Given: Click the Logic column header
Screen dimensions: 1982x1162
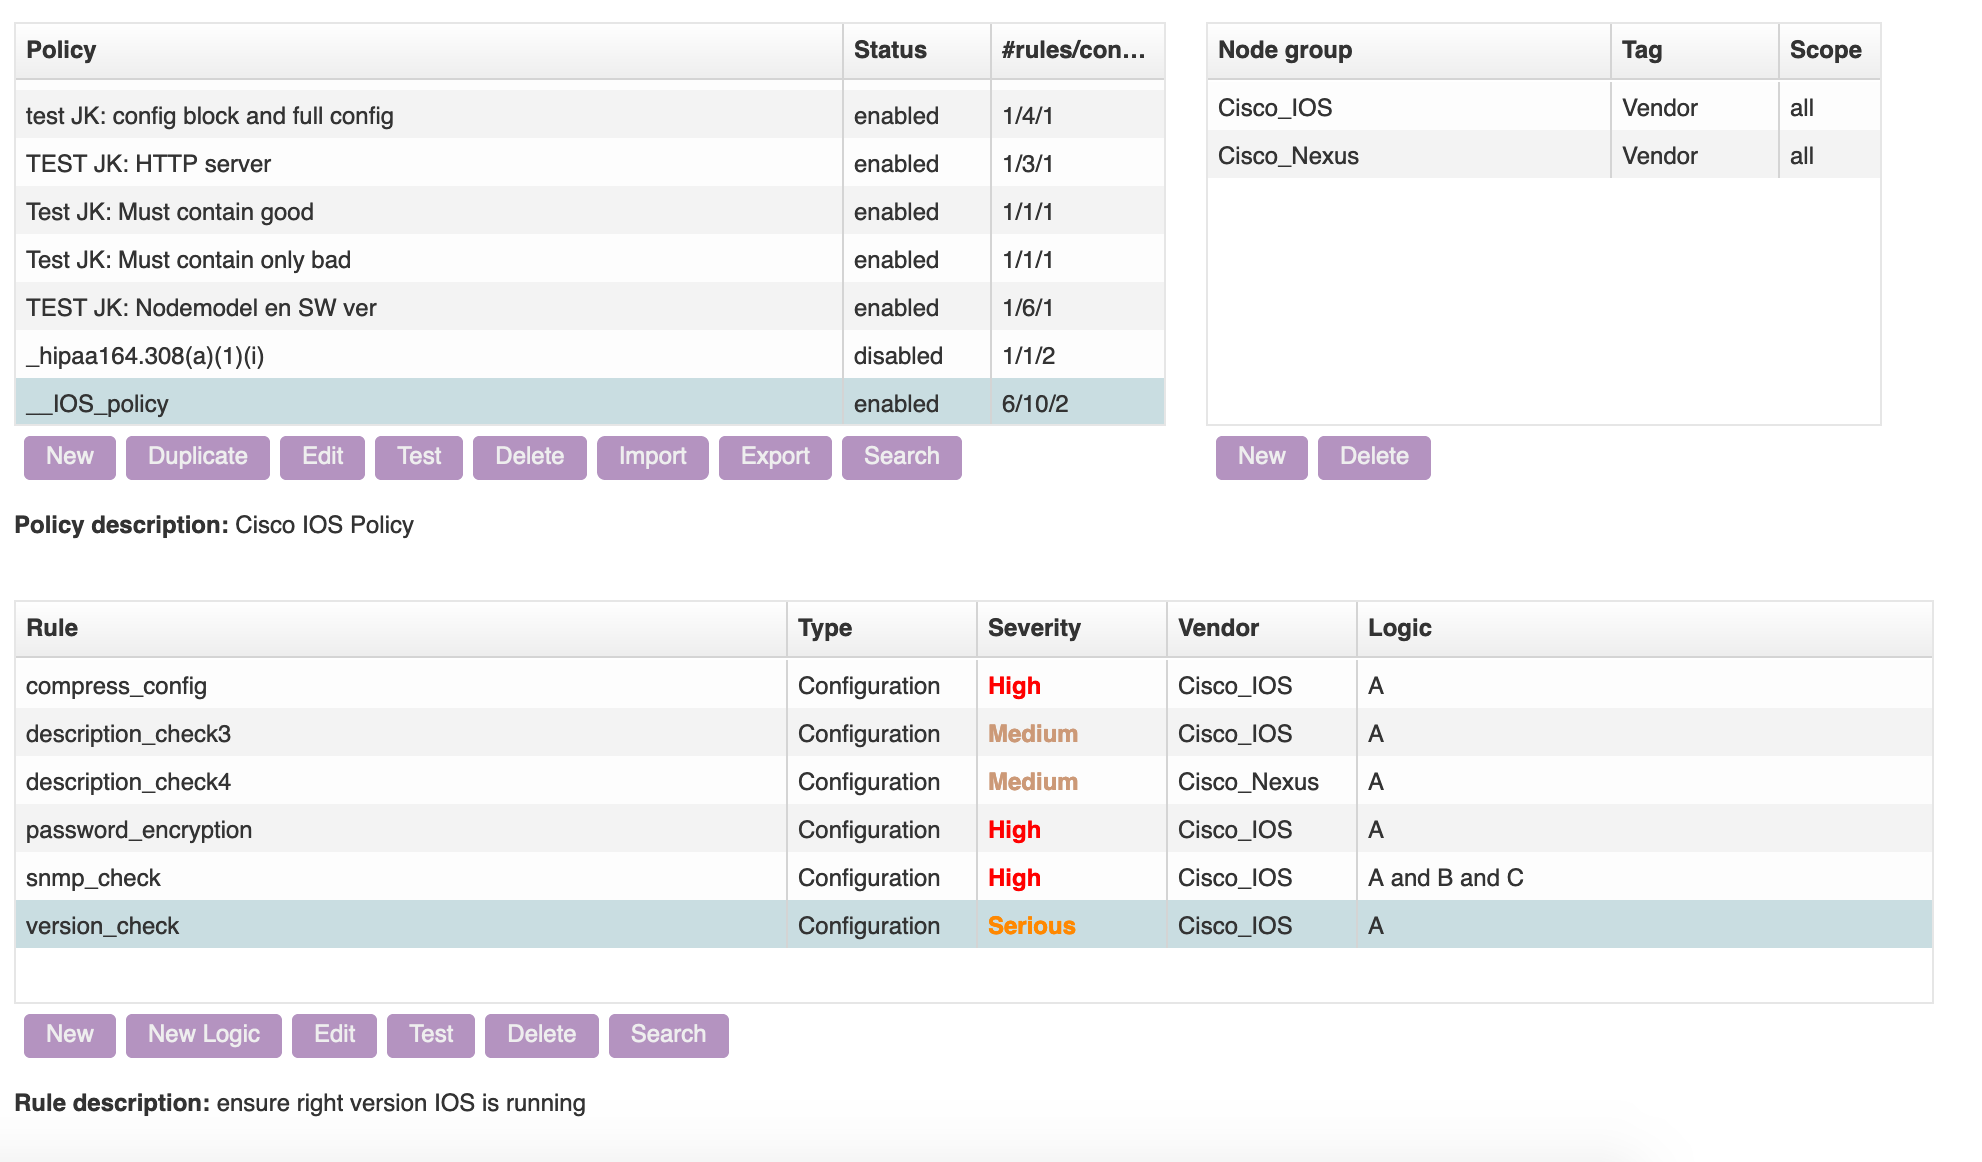Looking at the screenshot, I should pyautogui.click(x=1399, y=628).
